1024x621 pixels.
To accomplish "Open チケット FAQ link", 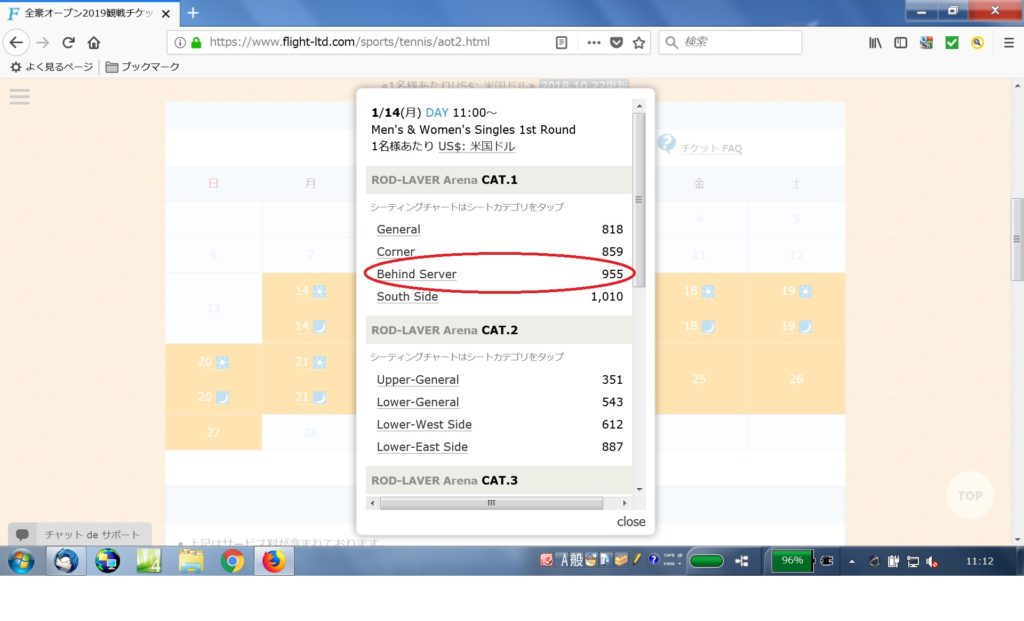I will point(711,148).
